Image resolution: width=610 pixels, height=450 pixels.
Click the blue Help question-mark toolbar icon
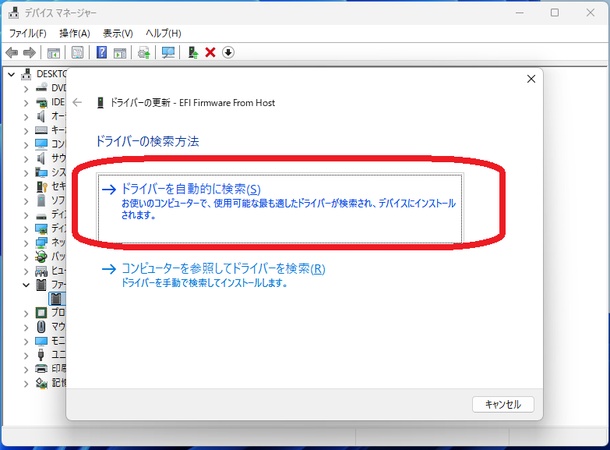coord(102,52)
